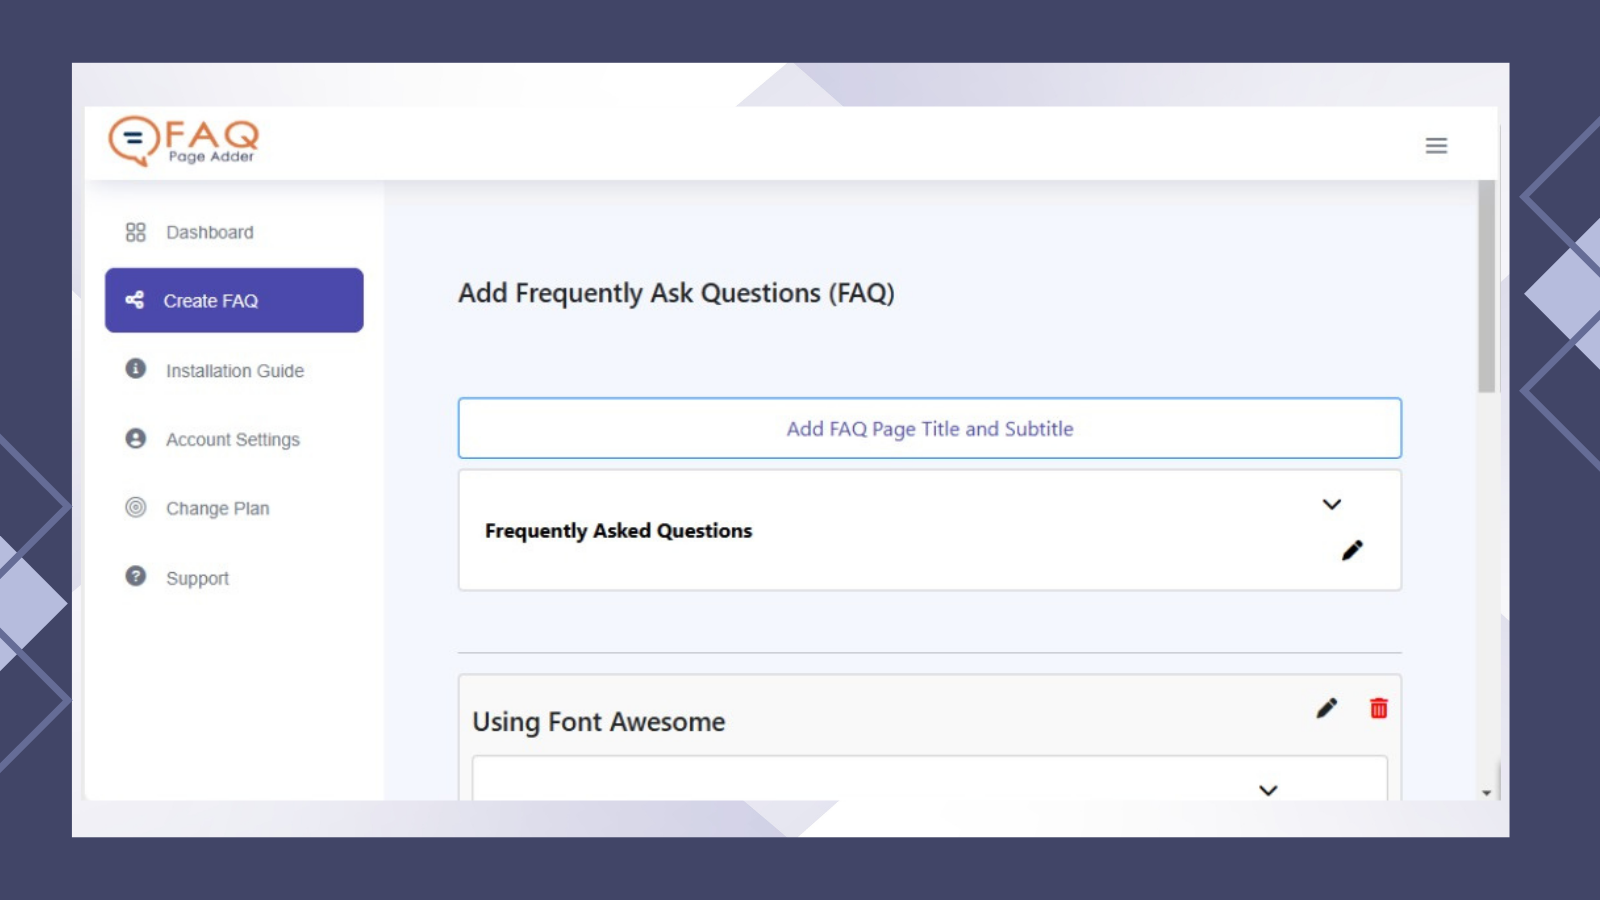Open the hamburger menu icon
This screenshot has height=900, width=1600.
(1436, 146)
